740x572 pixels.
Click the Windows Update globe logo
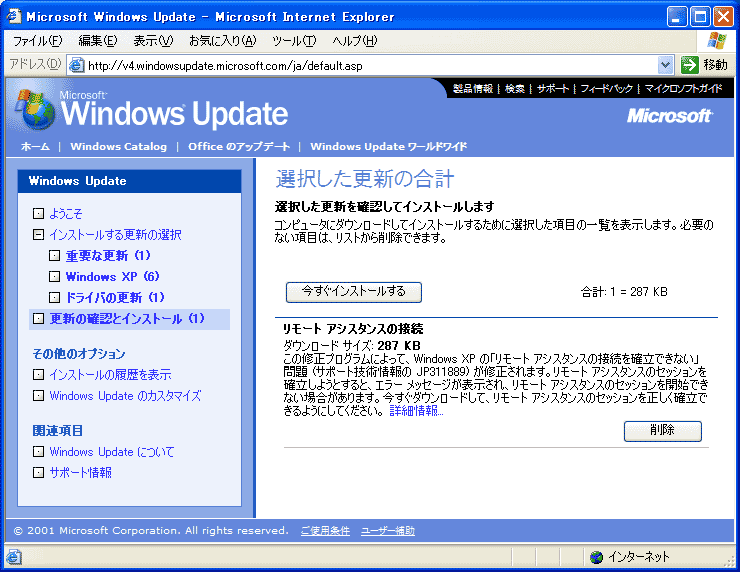[x=35, y=110]
